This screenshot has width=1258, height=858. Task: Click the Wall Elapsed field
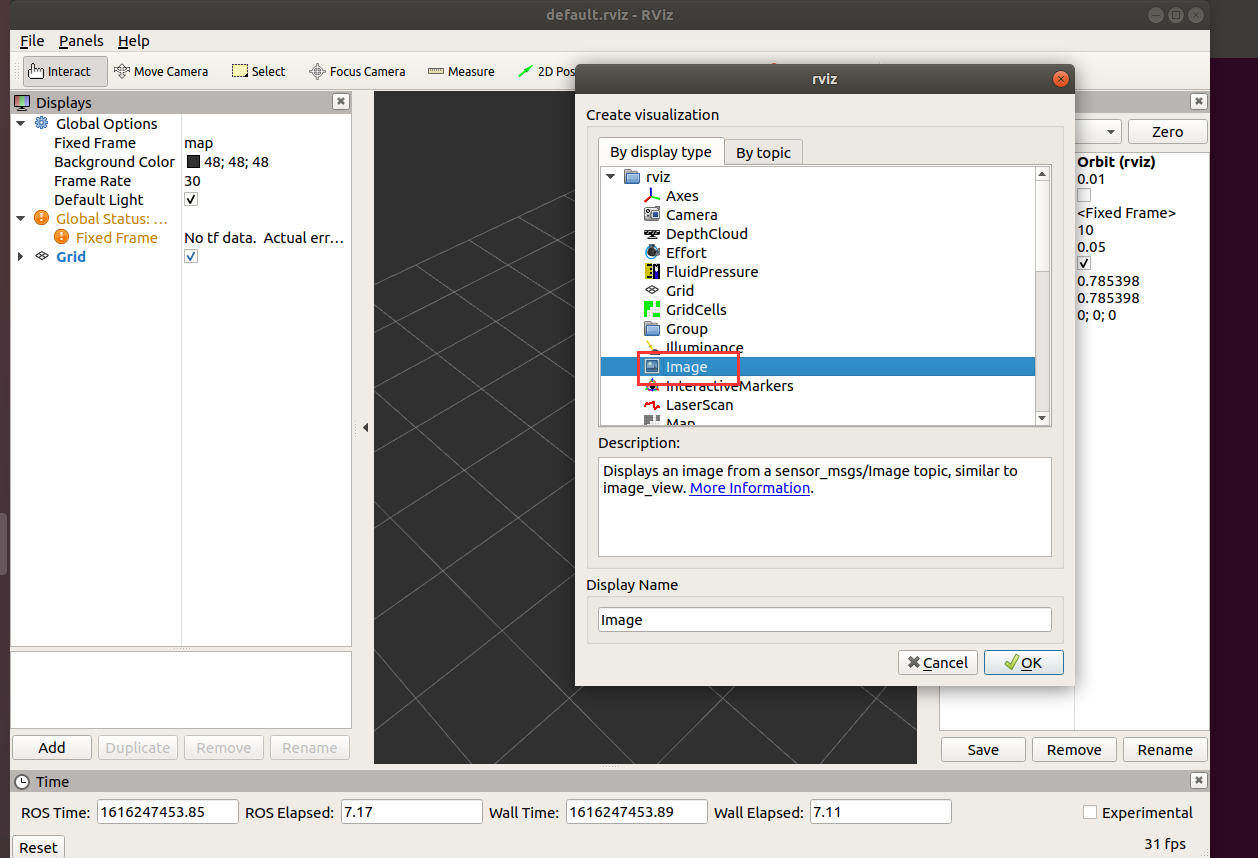click(880, 812)
